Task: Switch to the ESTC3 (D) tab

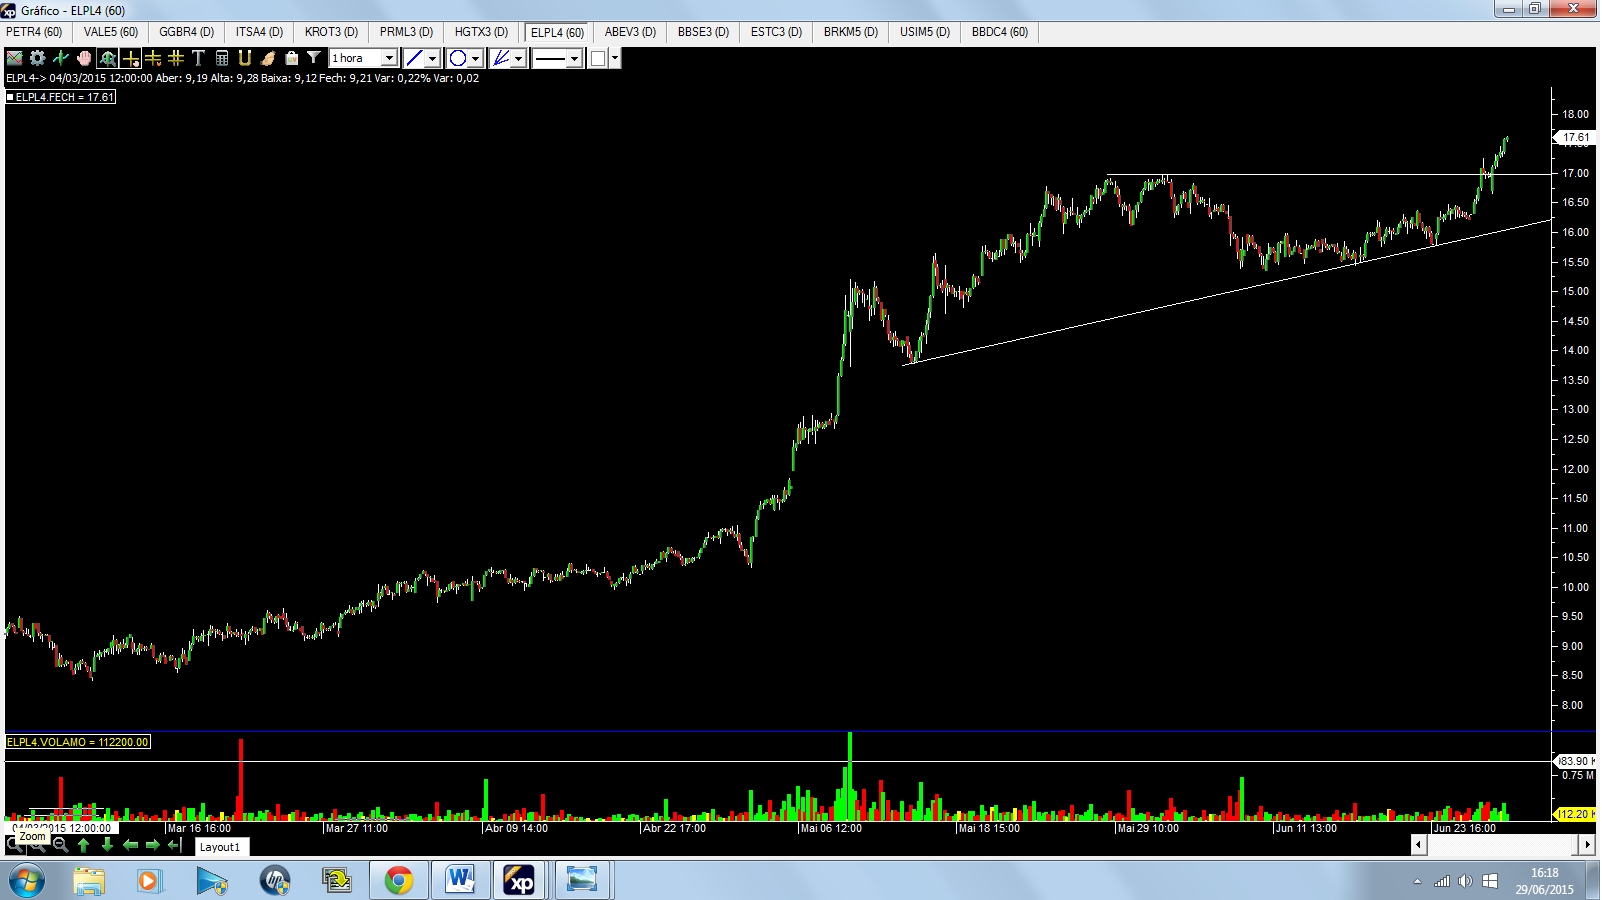Action: [777, 32]
